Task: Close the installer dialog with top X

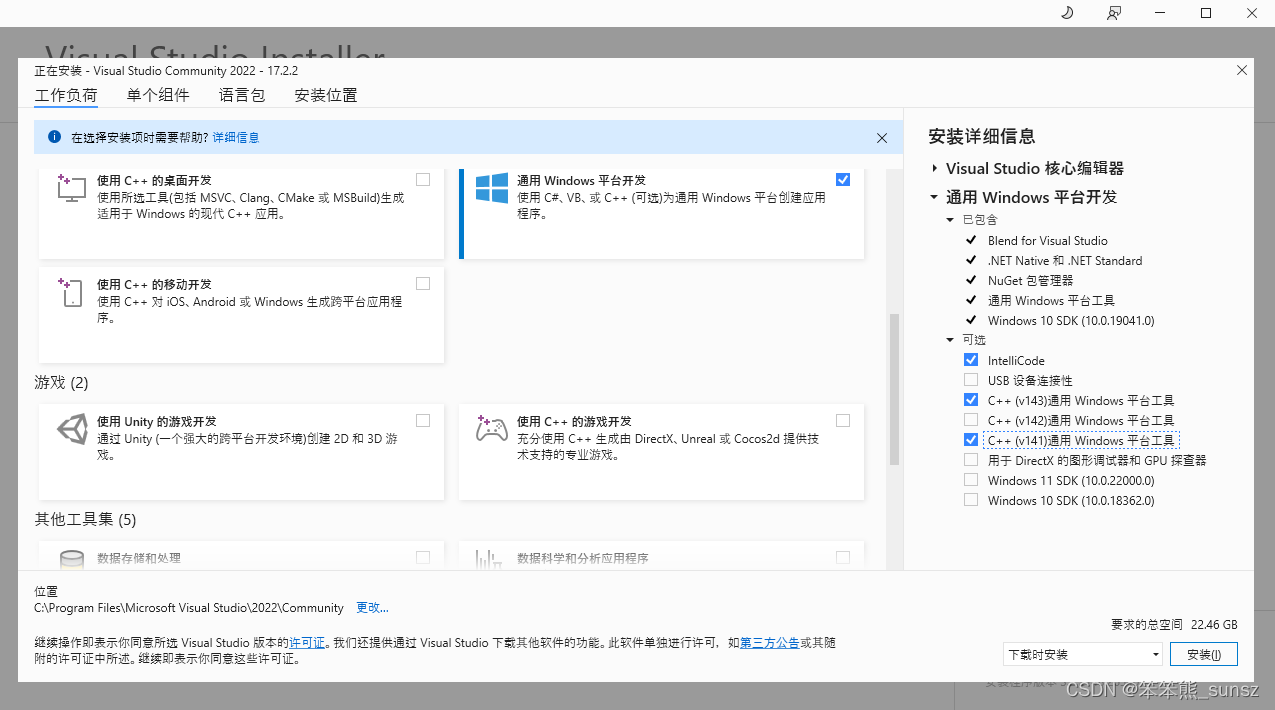Action: [x=1242, y=71]
